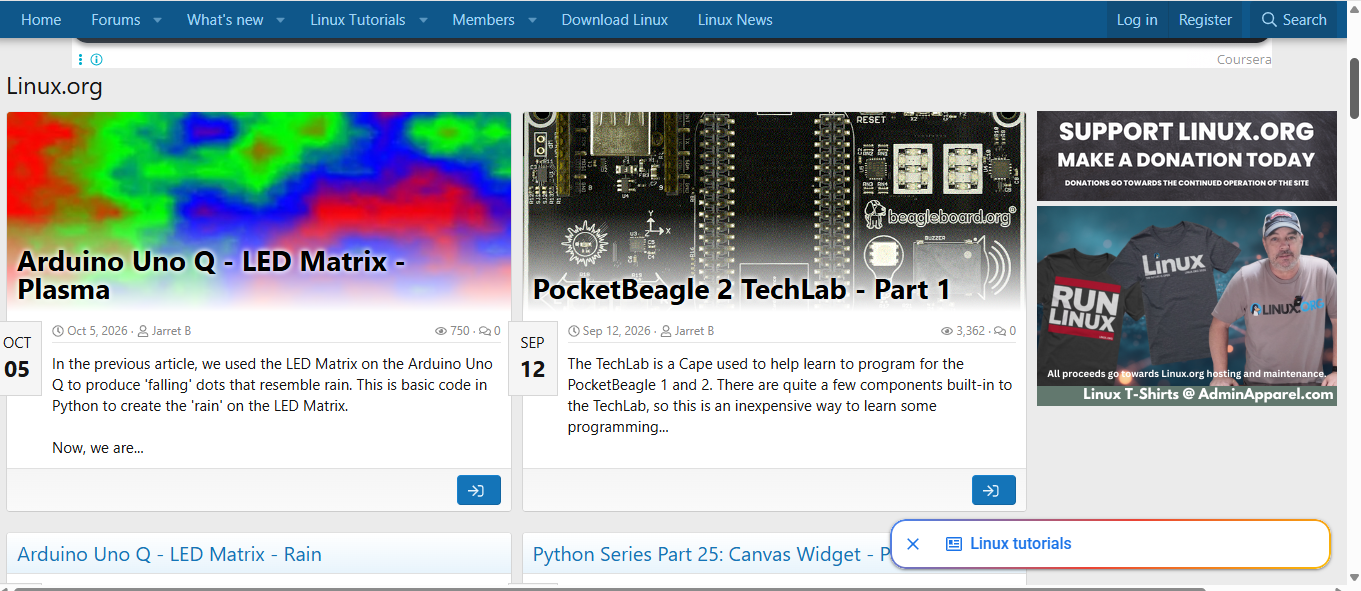This screenshot has height=591, width=1361.
Task: Open the Linux News nav link
Action: tap(735, 20)
